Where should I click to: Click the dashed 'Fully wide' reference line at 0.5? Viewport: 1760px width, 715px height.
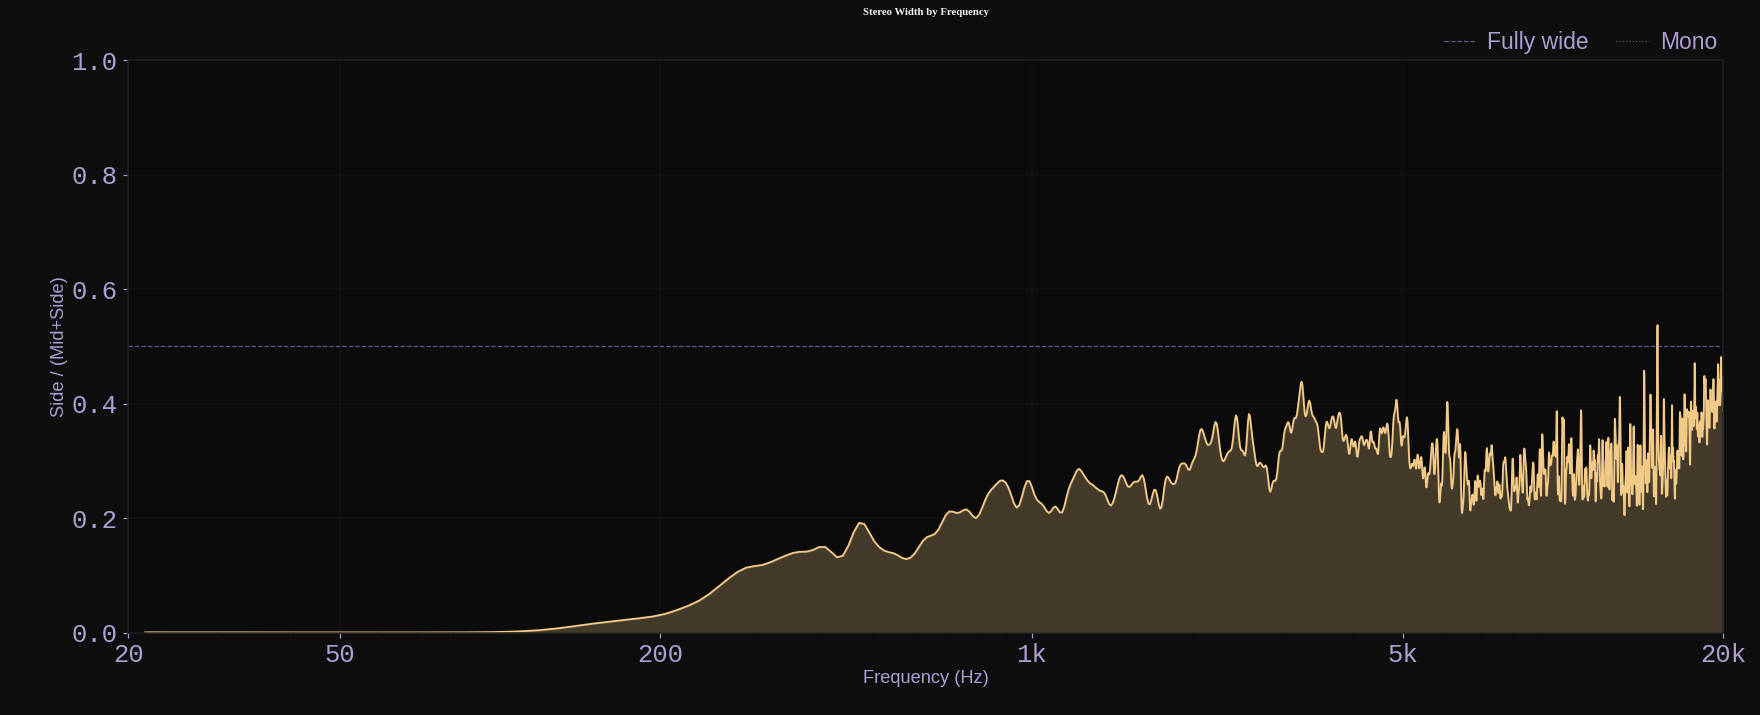pyautogui.click(x=925, y=347)
